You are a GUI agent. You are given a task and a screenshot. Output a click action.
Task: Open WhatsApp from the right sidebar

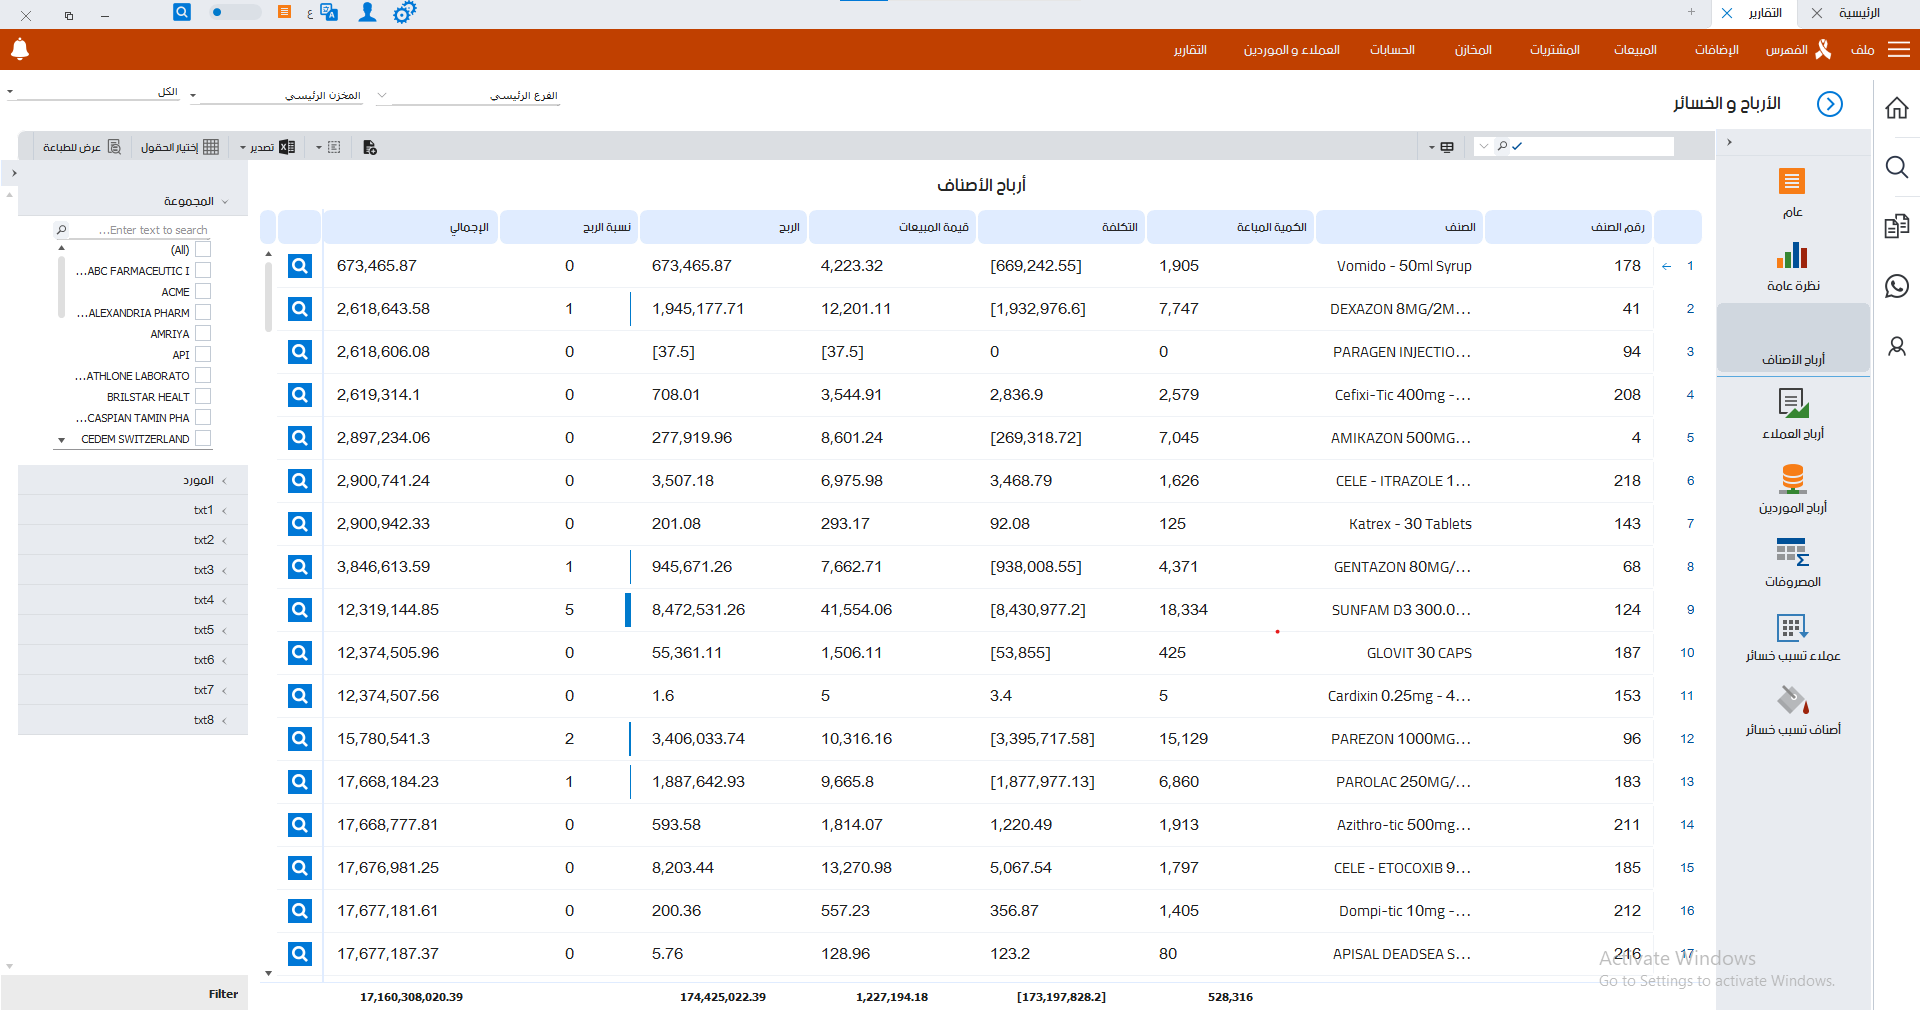[1897, 286]
